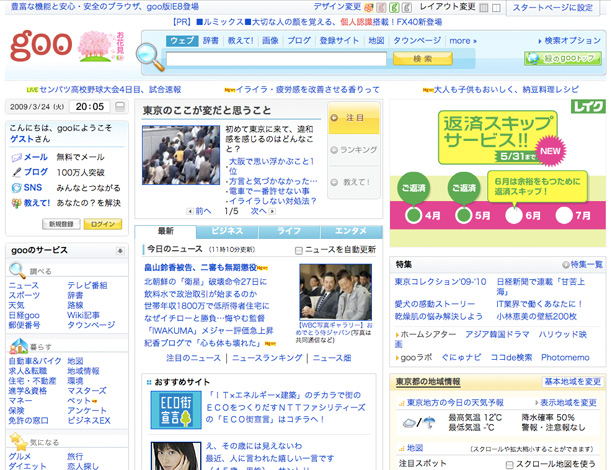Viewport: 611px width, 470px height.
Task: Click the 新規登録 button
Action: [61, 224]
